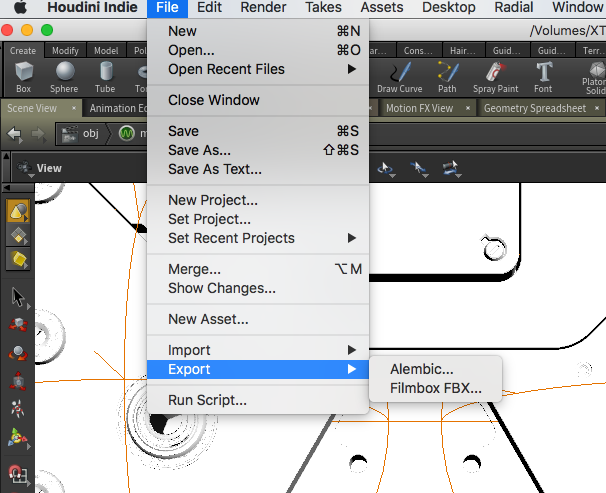This screenshot has width=606, height=493.
Task: Click New Asset... menu item
Action: pyautogui.click(x=258, y=319)
